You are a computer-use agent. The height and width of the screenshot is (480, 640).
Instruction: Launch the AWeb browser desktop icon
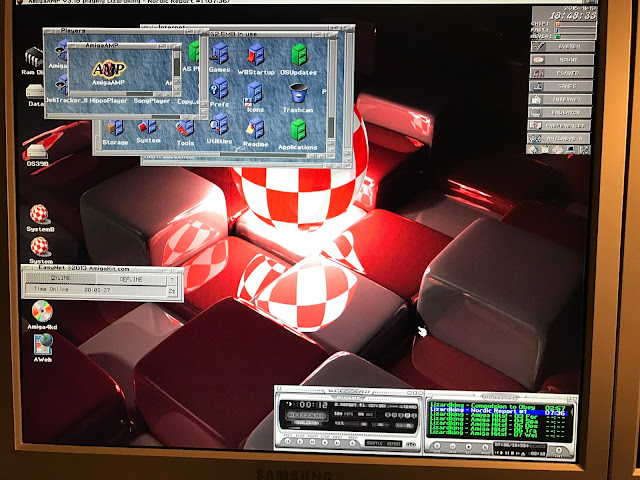pyautogui.click(x=43, y=348)
